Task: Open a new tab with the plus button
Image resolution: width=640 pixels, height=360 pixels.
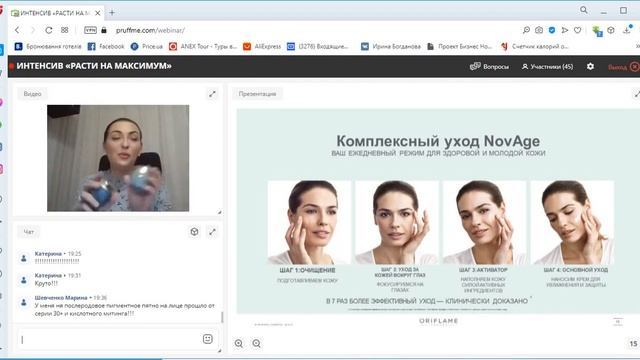Action: [x=112, y=13]
